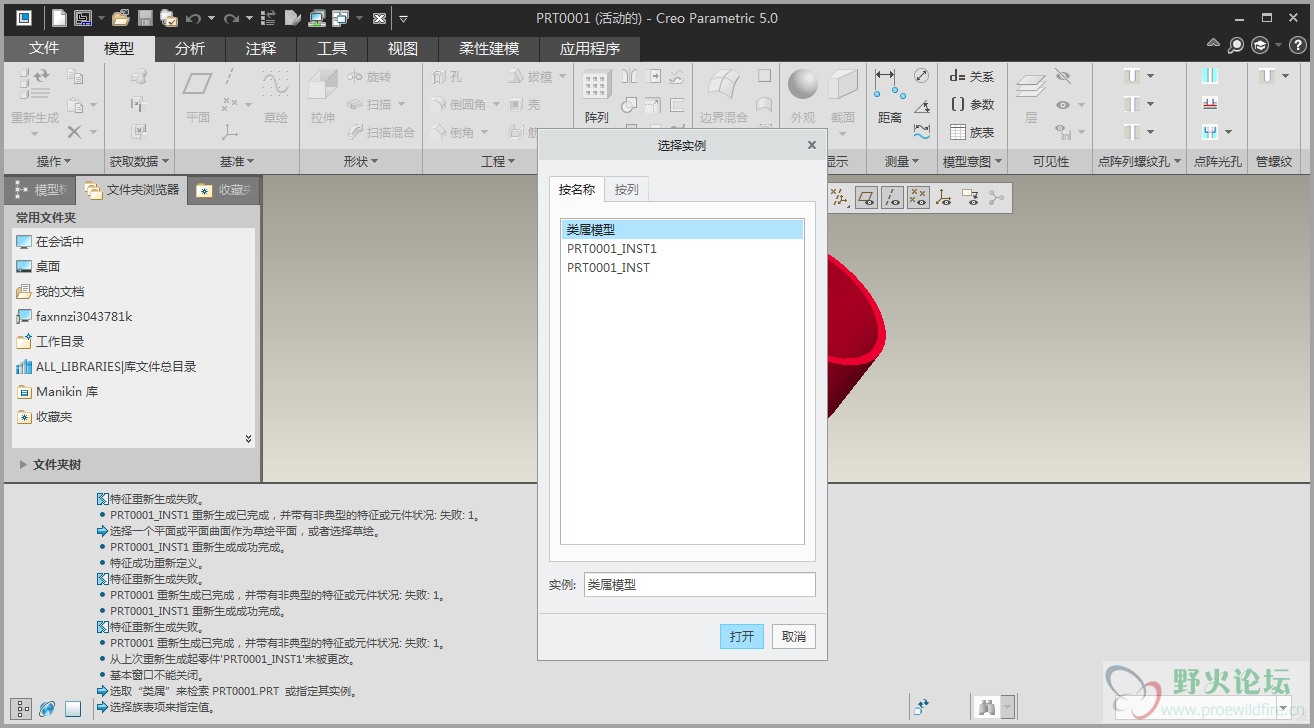Select the Shell (壳) tool
The image size is (1314, 728).
[524, 104]
